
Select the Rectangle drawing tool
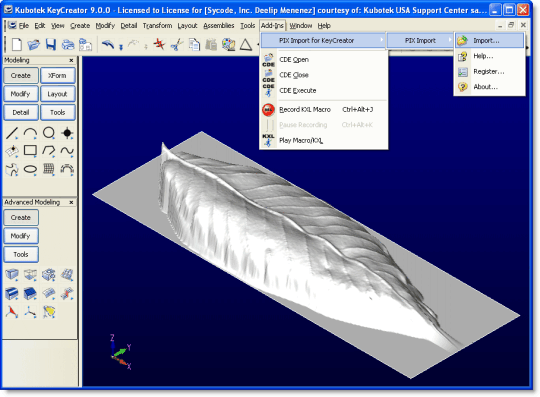pyautogui.click(x=30, y=150)
